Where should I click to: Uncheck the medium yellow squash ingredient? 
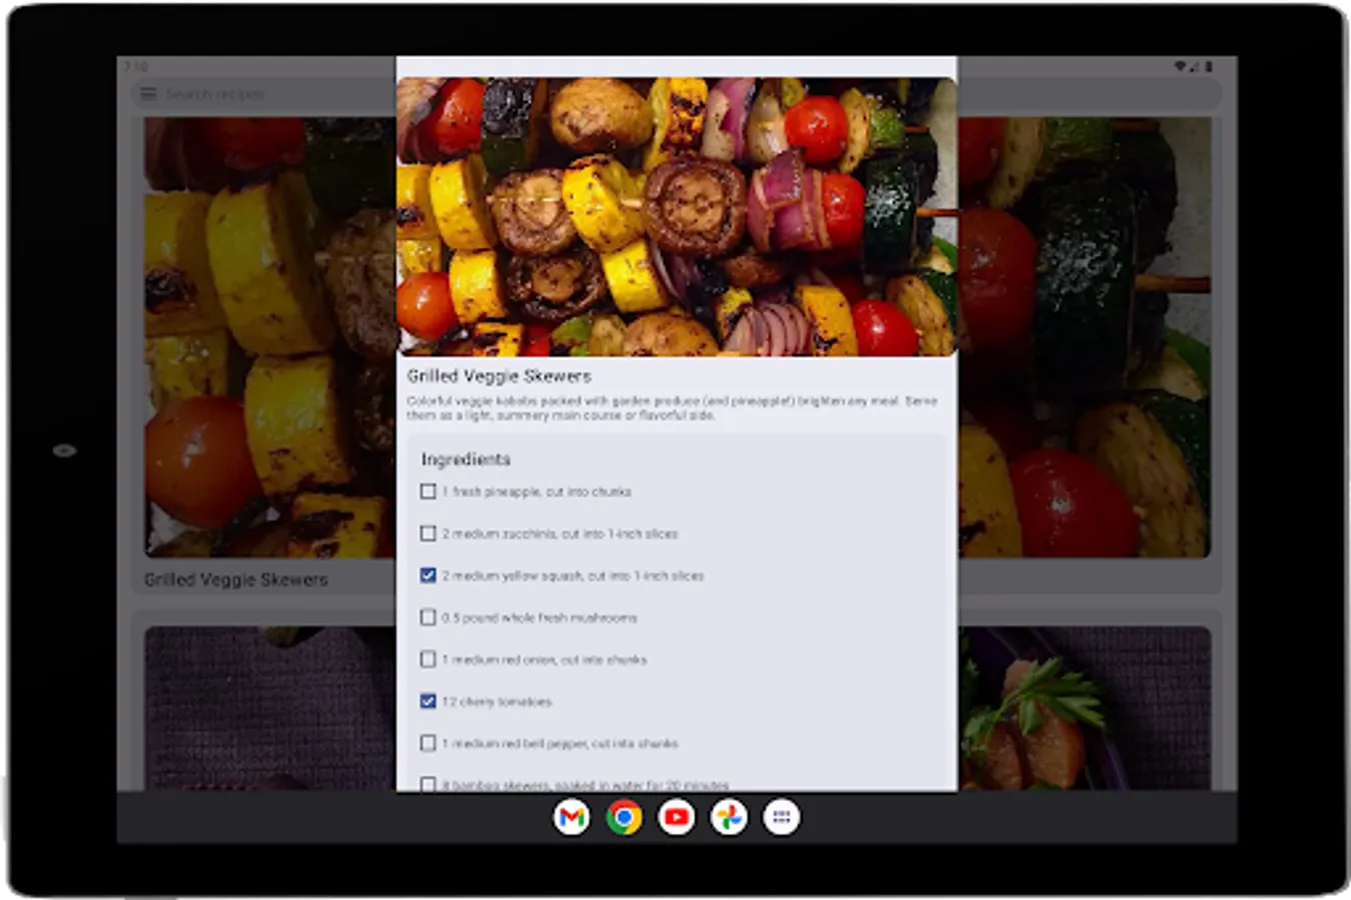click(x=428, y=576)
